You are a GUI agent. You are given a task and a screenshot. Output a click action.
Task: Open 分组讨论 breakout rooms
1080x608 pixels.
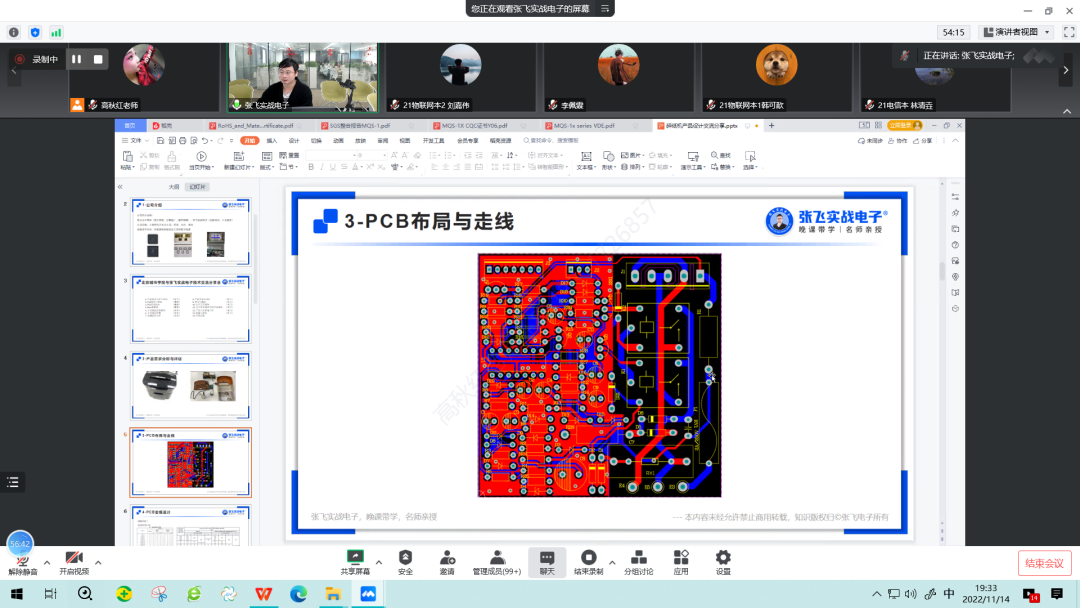tap(638, 558)
